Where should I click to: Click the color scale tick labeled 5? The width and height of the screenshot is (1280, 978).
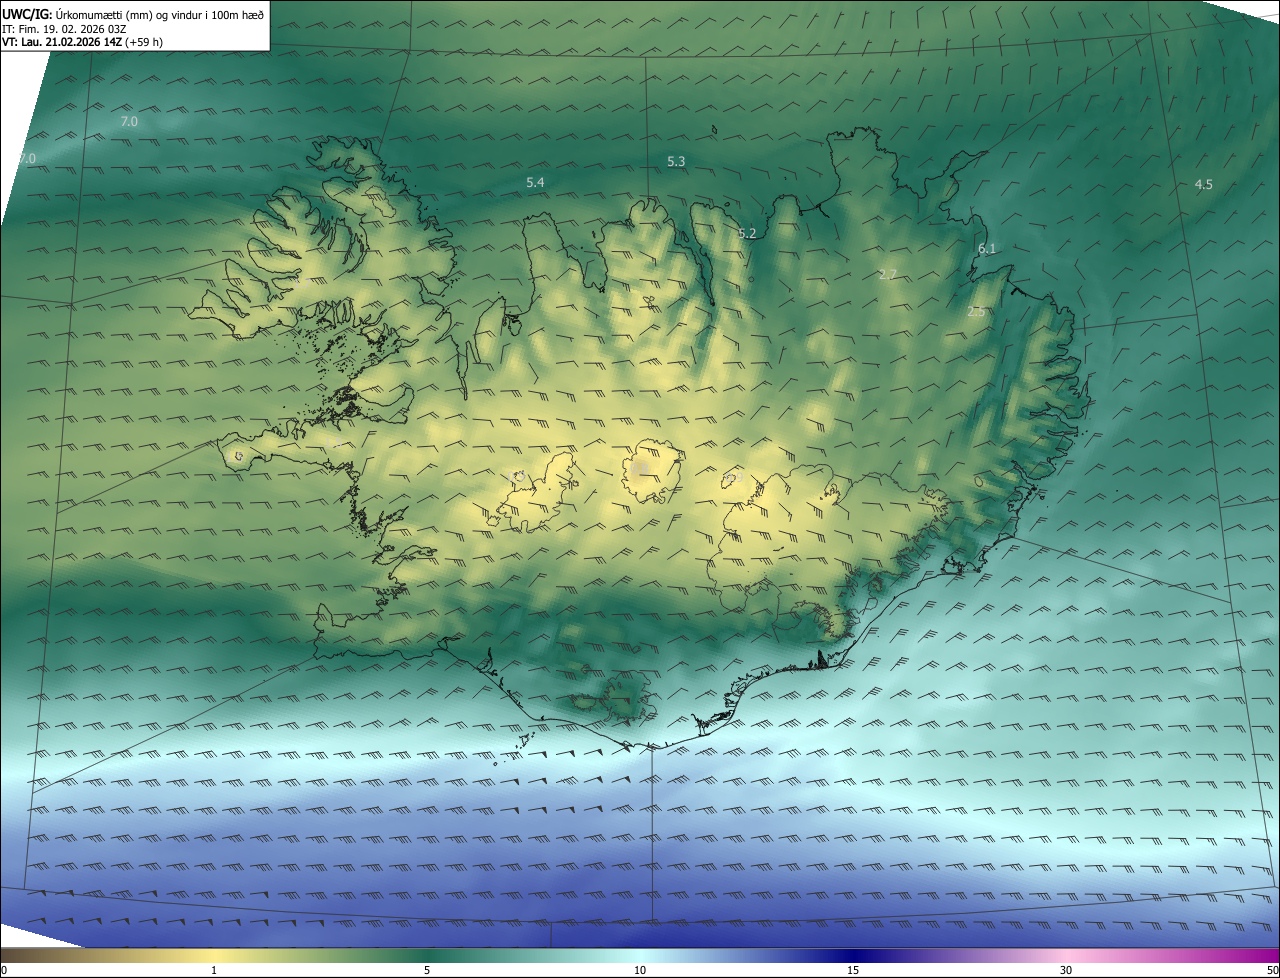pos(427,970)
